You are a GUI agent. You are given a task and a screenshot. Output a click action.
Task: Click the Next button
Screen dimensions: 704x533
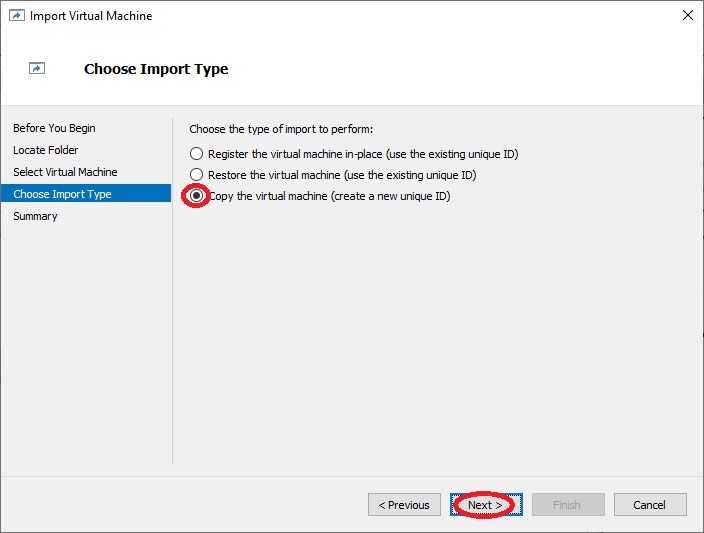486,505
